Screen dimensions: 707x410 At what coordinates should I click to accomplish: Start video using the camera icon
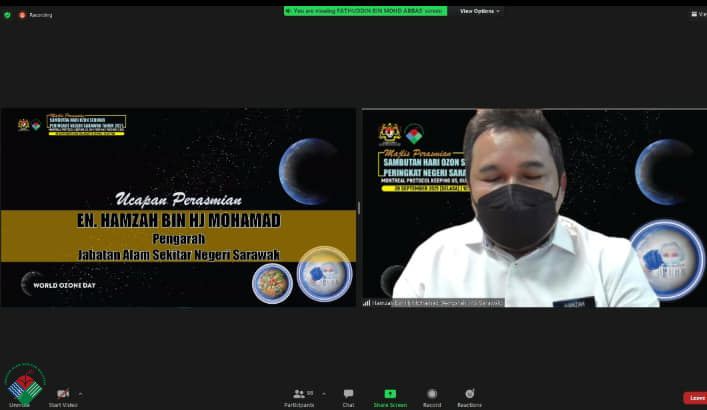coord(63,394)
